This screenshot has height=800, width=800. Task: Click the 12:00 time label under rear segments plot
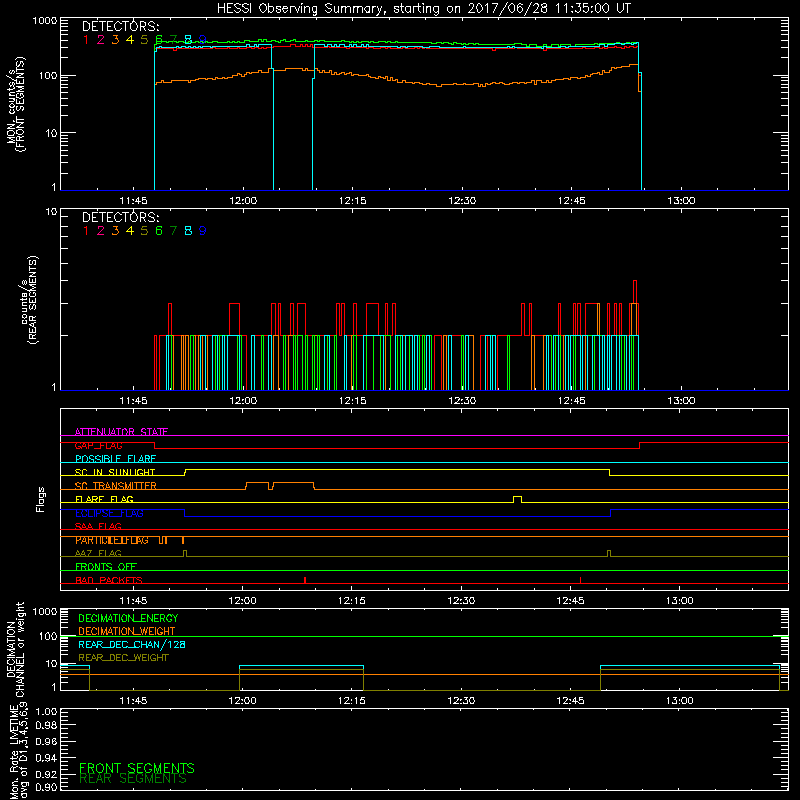point(243,401)
